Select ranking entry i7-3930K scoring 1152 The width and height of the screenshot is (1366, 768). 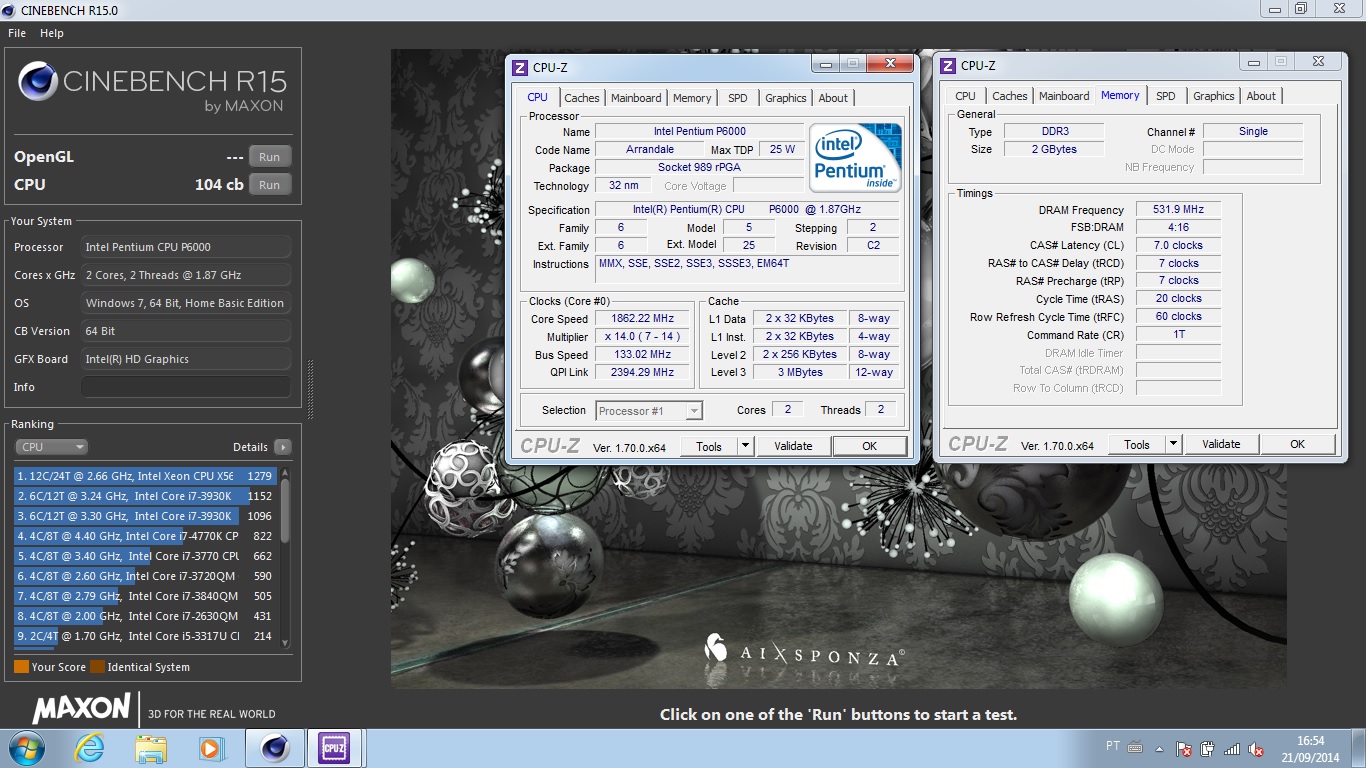point(145,496)
